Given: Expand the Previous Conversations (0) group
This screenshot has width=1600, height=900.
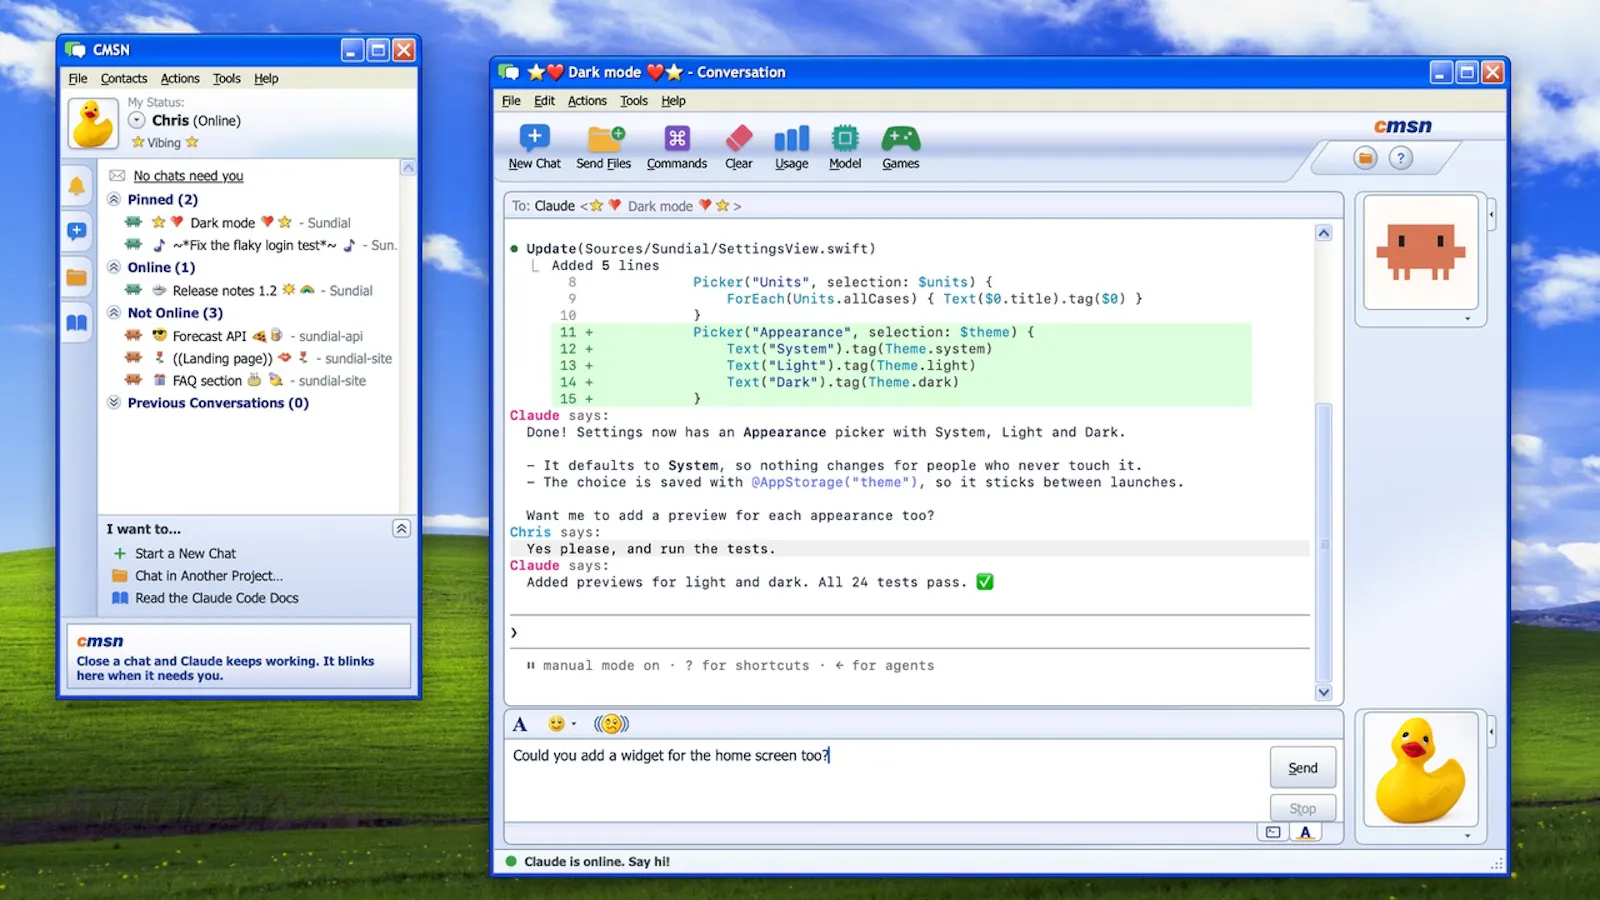Looking at the screenshot, I should tap(114, 402).
